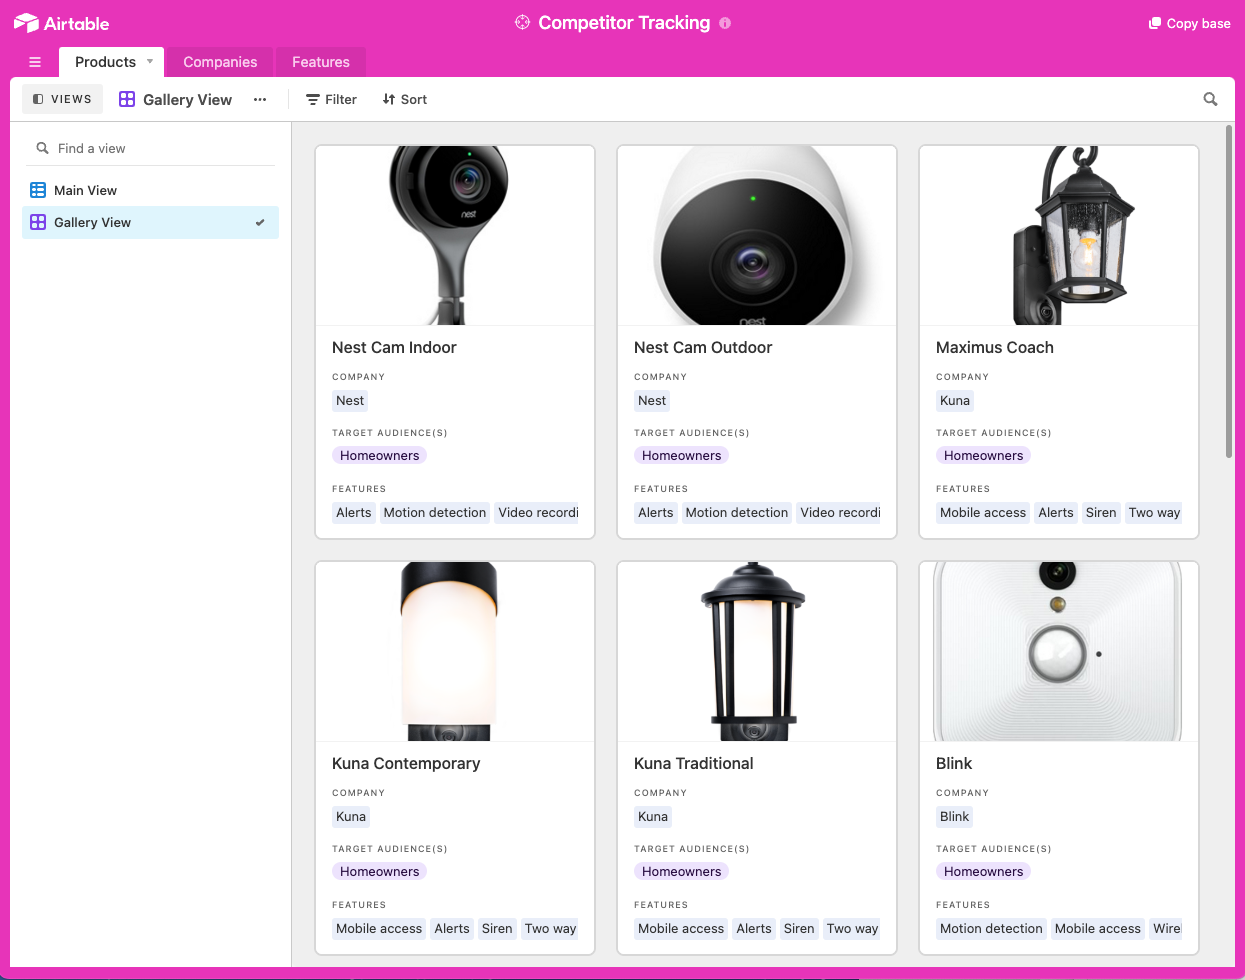The height and width of the screenshot is (980, 1245).
Task: Expand the Products tab dropdown arrow
Action: pyautogui.click(x=150, y=61)
